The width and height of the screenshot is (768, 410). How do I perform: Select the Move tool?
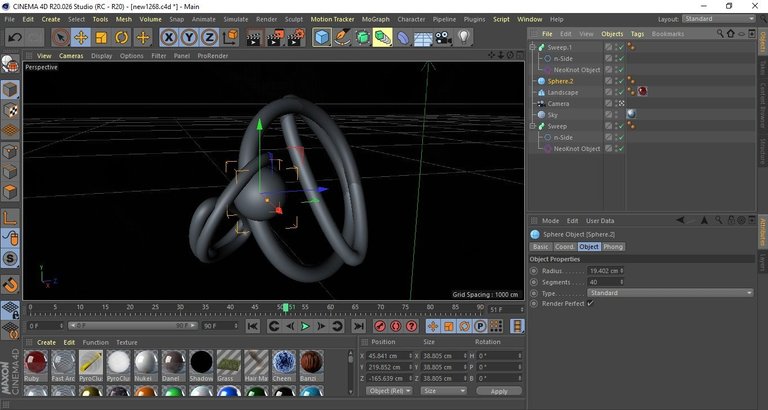point(81,38)
